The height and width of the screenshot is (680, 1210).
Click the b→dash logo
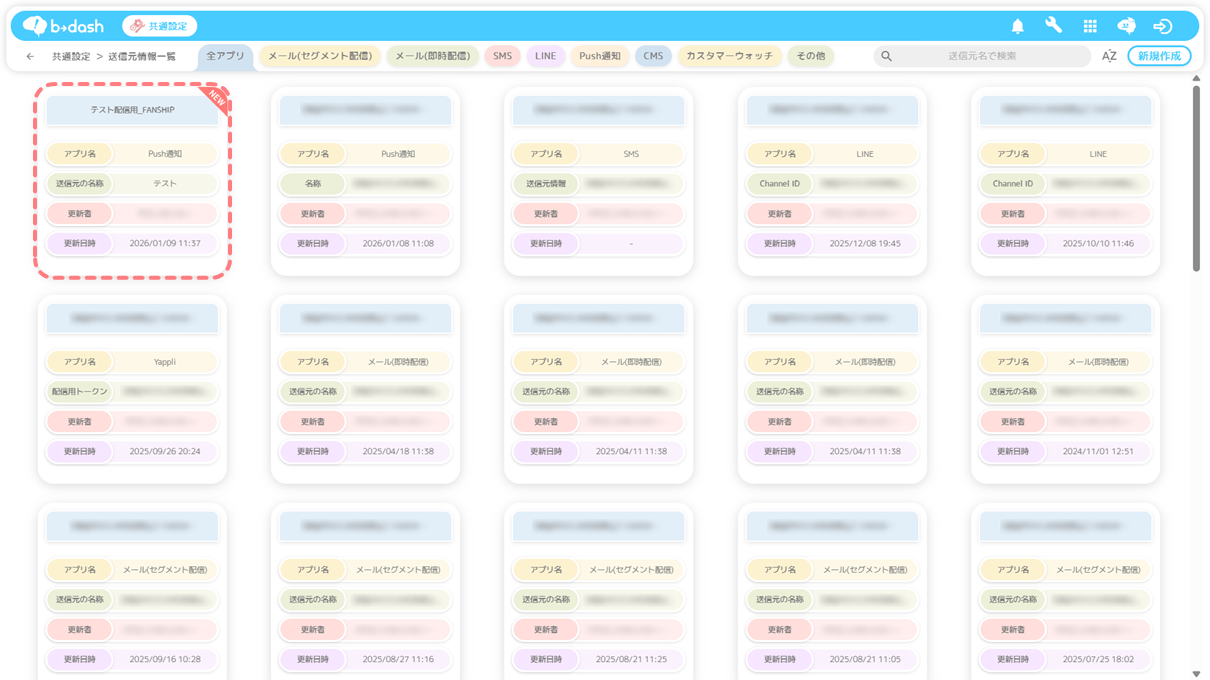tap(63, 26)
